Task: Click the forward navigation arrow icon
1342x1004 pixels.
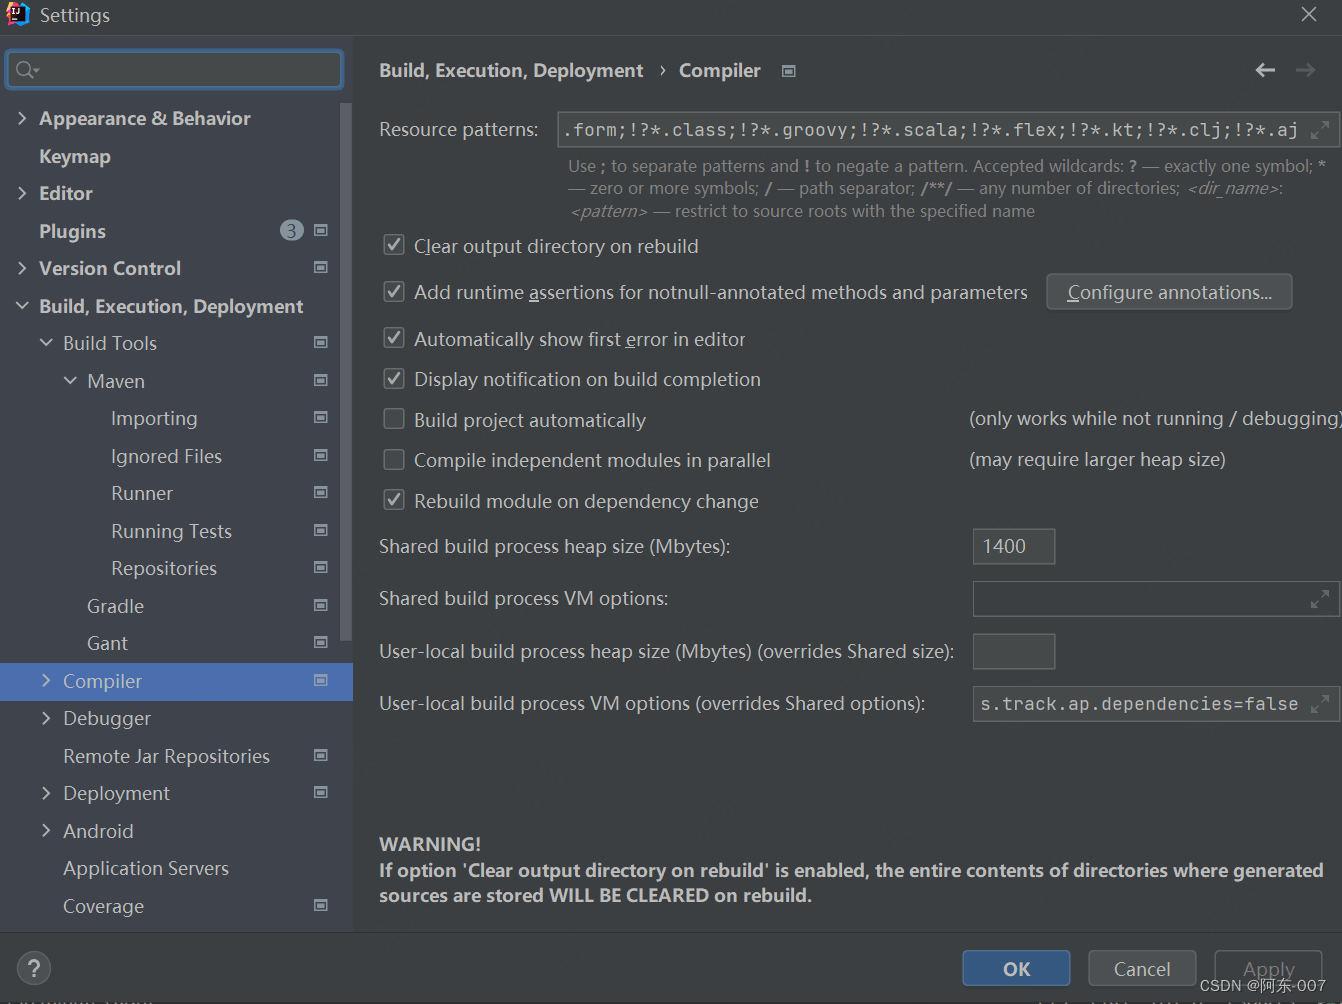Action: [x=1305, y=70]
